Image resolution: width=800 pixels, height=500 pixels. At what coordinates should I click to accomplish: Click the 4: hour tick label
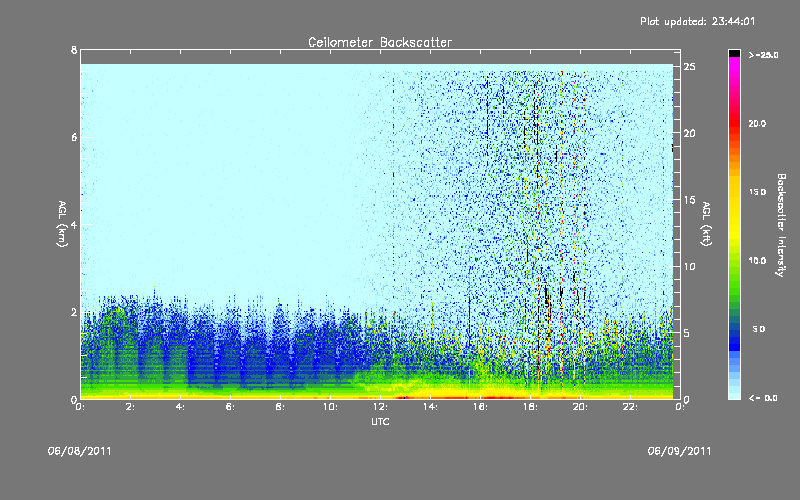(x=181, y=407)
